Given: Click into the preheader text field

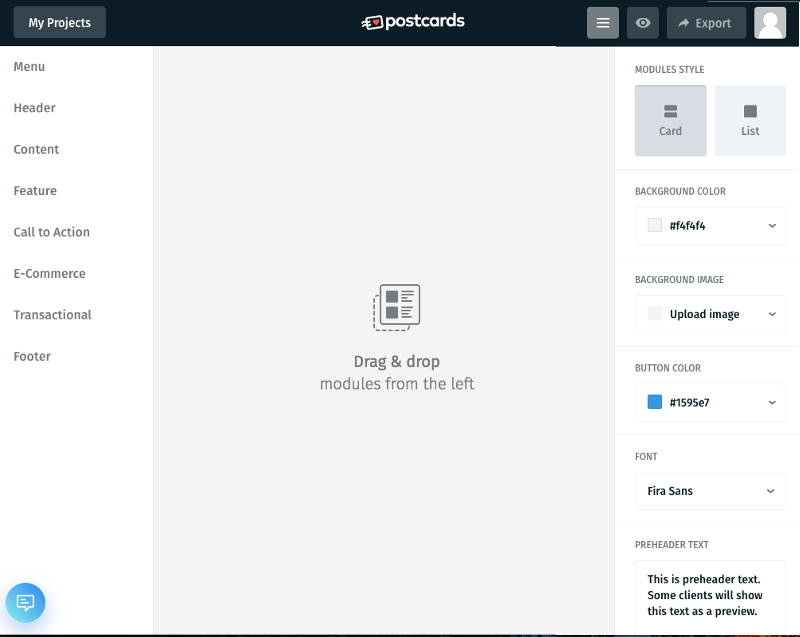Looking at the screenshot, I should coord(710,595).
